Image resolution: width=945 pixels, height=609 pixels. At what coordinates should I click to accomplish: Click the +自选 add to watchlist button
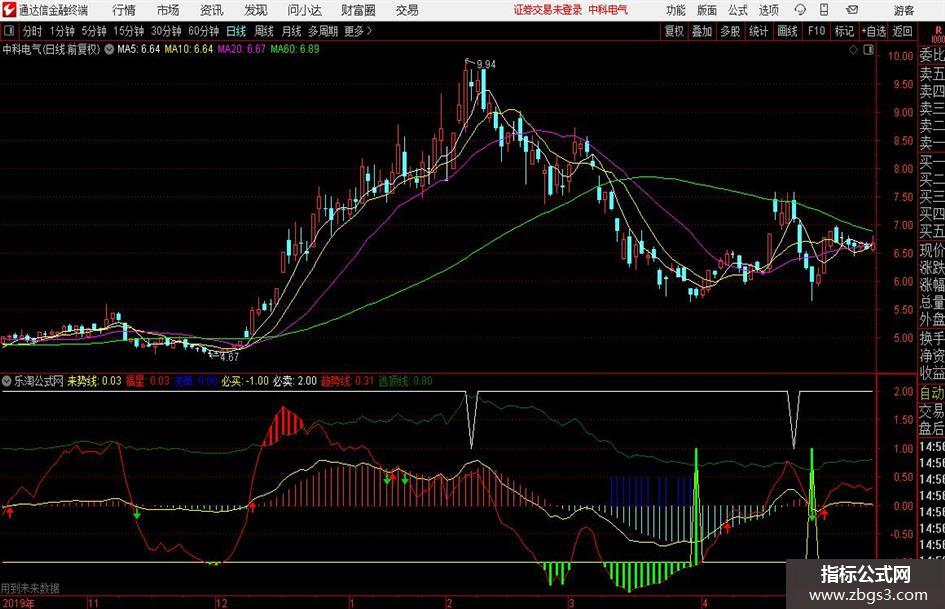pyautogui.click(x=874, y=31)
